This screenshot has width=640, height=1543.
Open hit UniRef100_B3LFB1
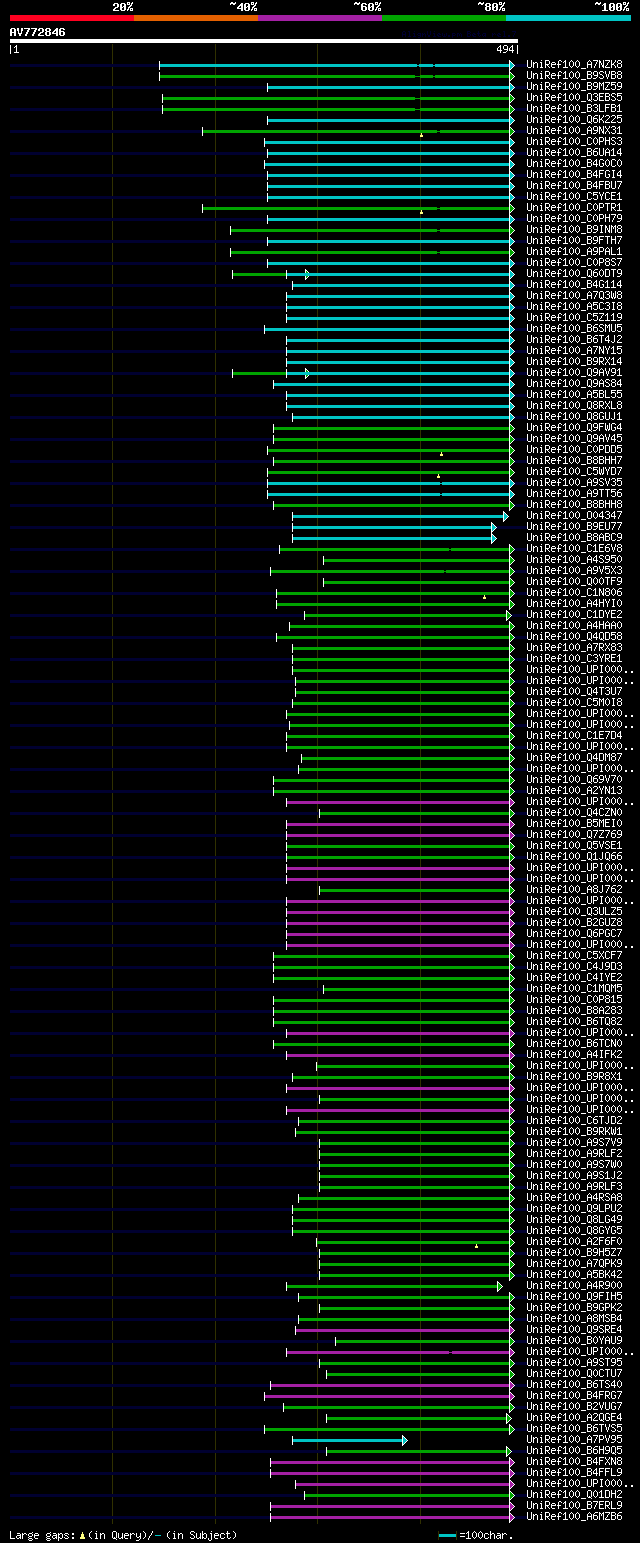[575, 108]
